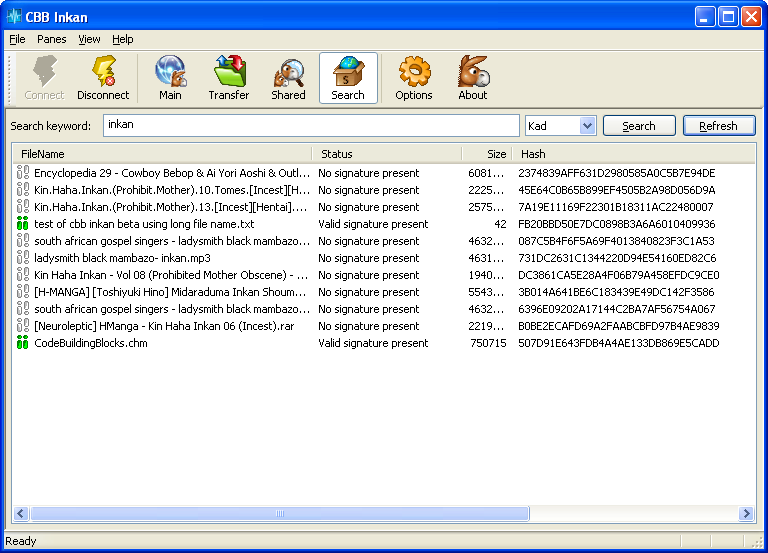Select 'Encyclopedia 29 - Cowboy Bebop' file name

click(171, 173)
